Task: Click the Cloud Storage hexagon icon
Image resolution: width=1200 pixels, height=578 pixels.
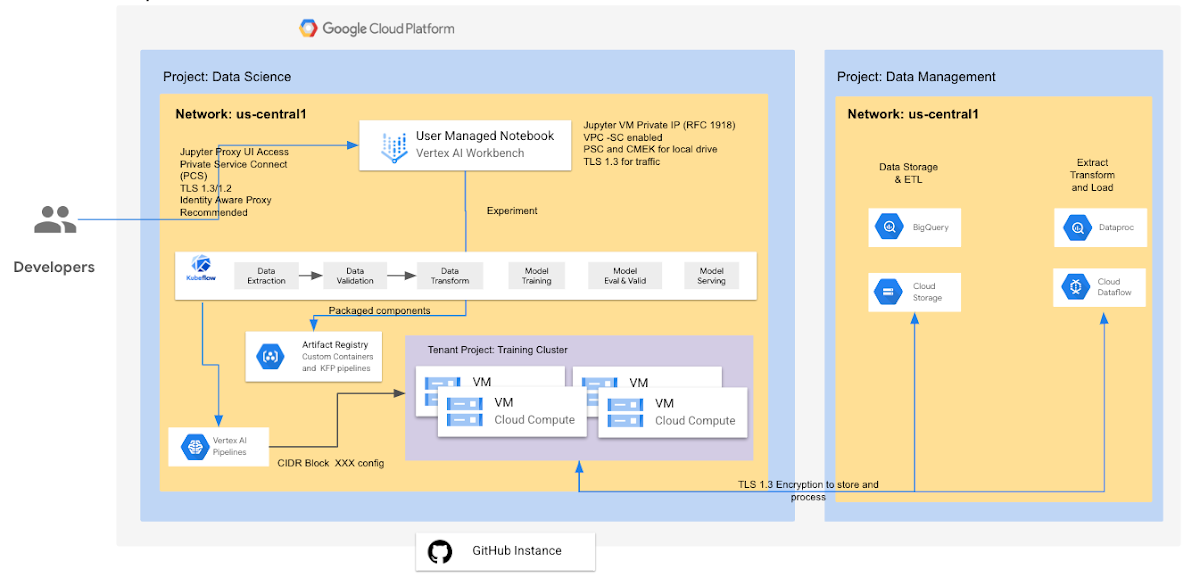Action: click(x=886, y=293)
